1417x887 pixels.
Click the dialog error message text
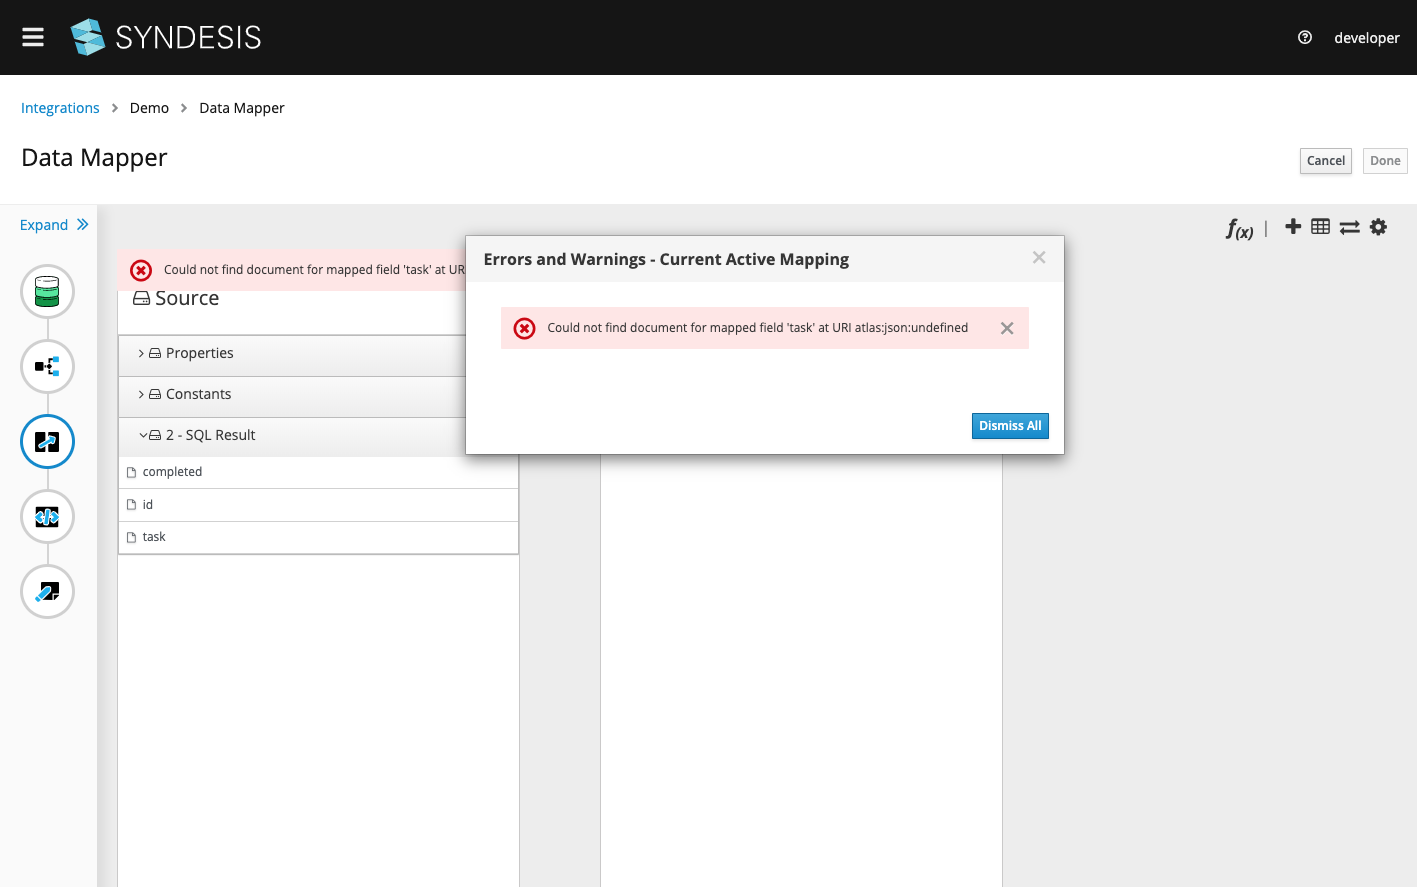tap(758, 328)
